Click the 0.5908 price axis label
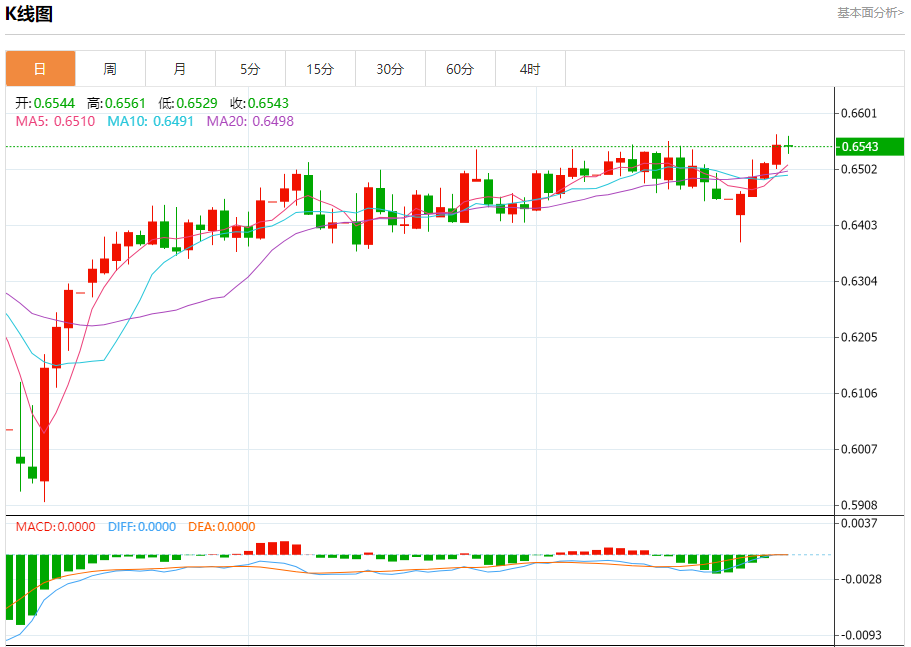The height and width of the screenshot is (647, 911). (859, 505)
